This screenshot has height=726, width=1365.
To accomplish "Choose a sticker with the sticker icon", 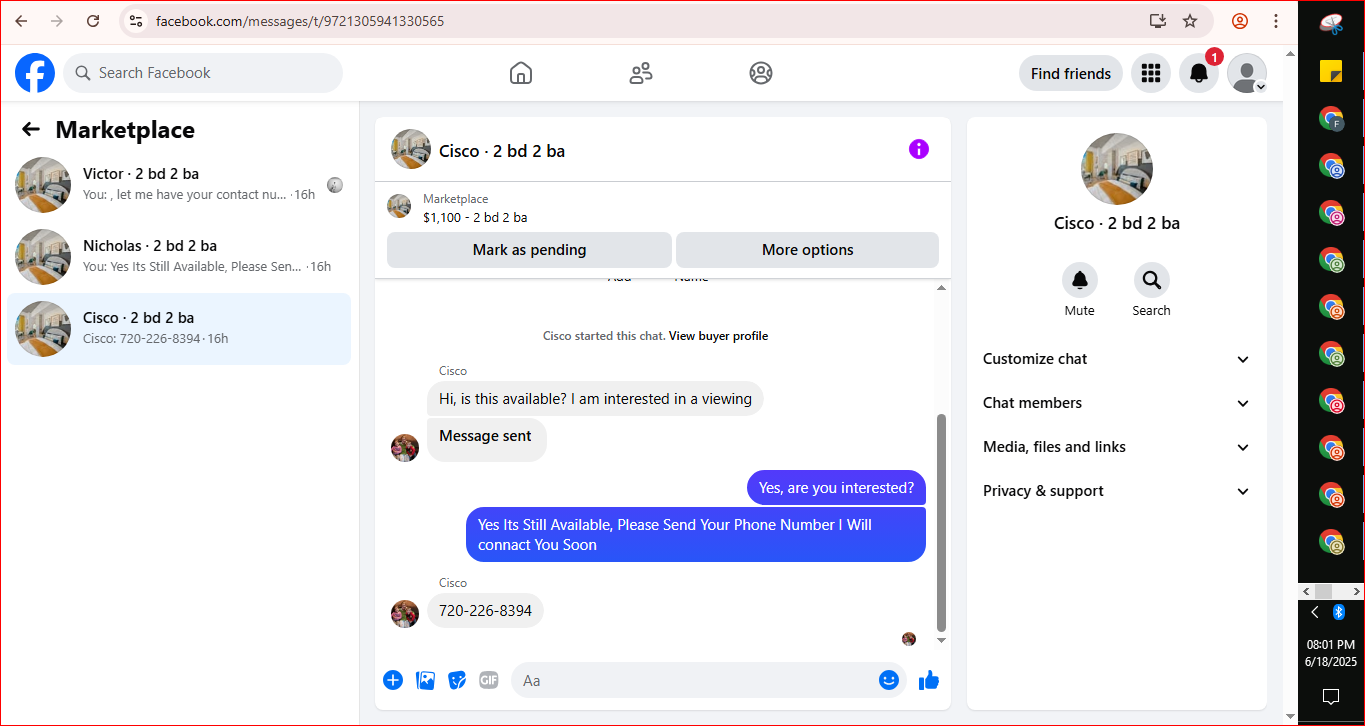I will (x=457, y=680).
